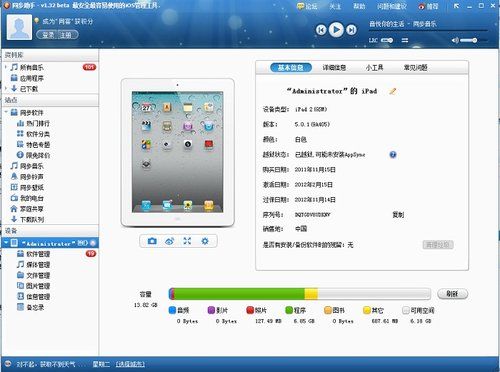
Task: Switch to mini mode with the arrow icon
Action: pyautogui.click(x=456, y=6)
